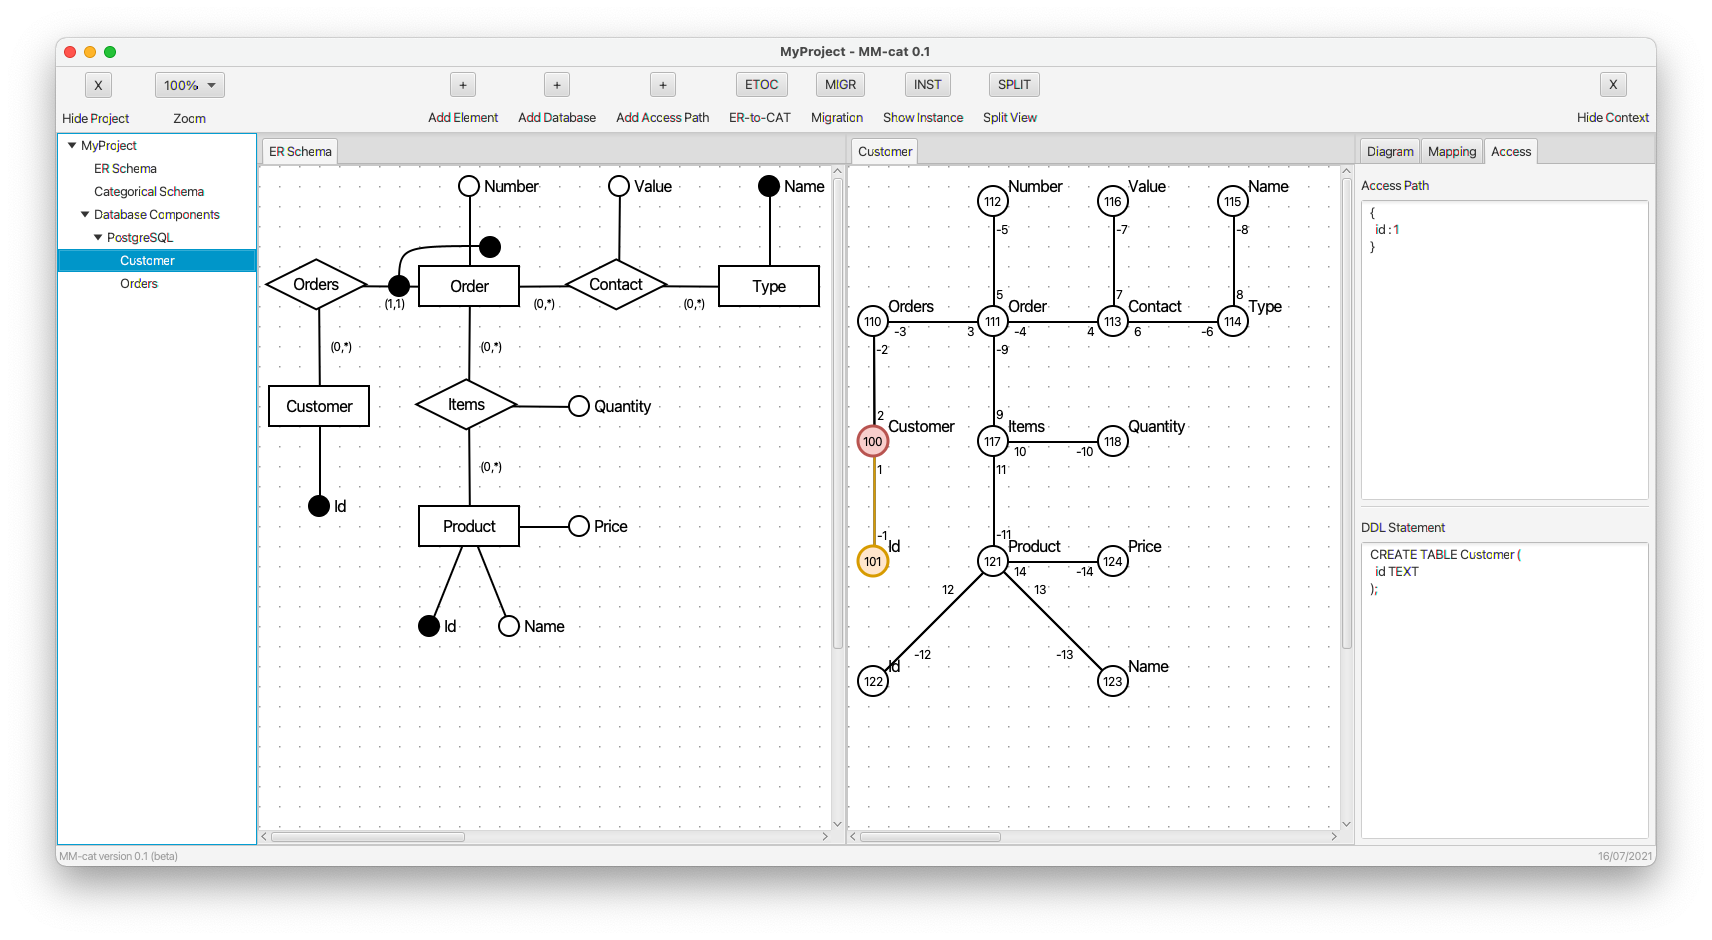Select categorical node 115 Name

pyautogui.click(x=1233, y=201)
